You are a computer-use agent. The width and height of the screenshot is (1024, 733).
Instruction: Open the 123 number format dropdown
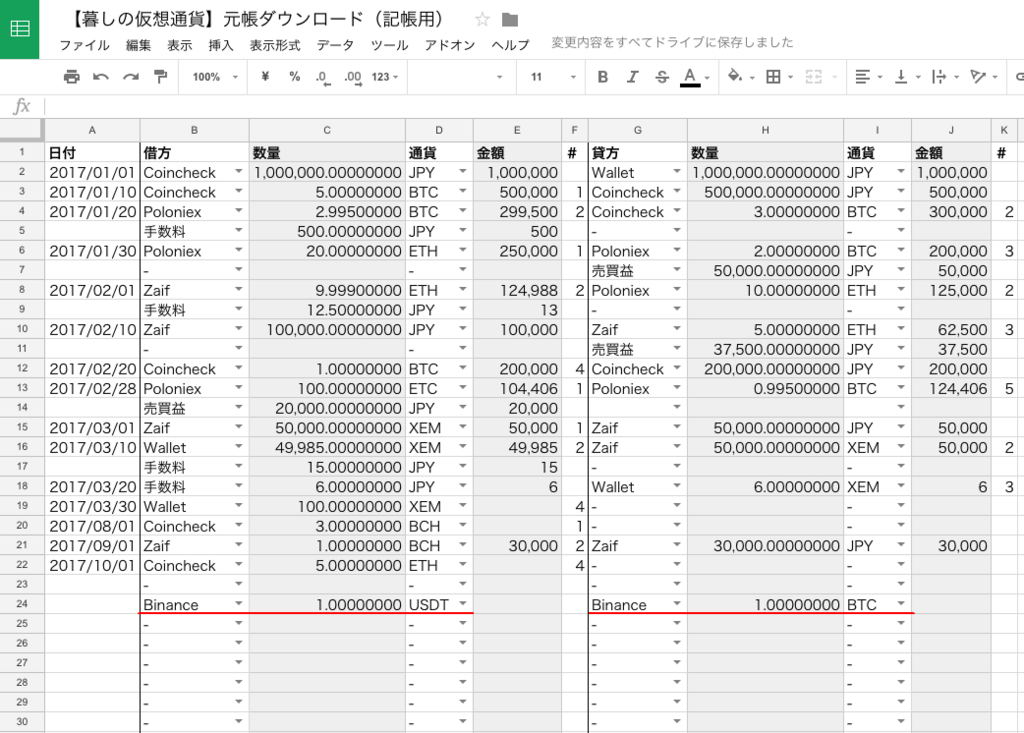click(385, 77)
